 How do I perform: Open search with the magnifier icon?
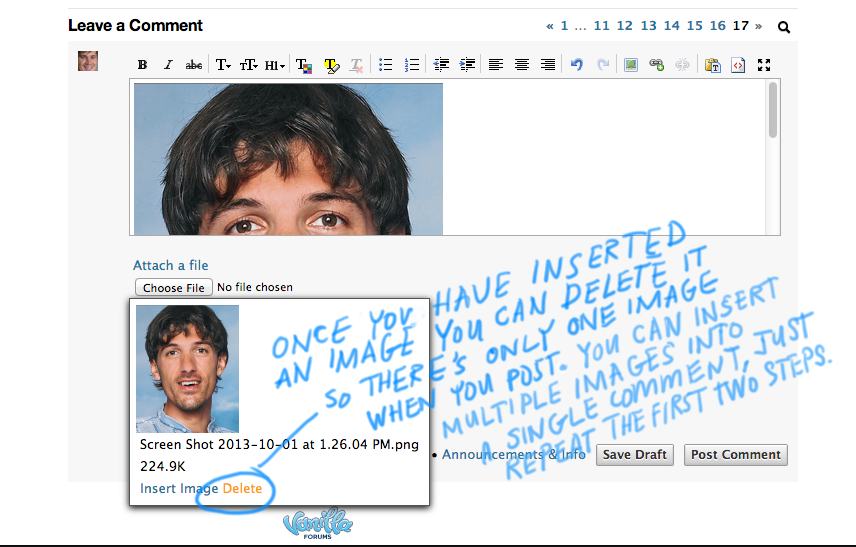784,27
